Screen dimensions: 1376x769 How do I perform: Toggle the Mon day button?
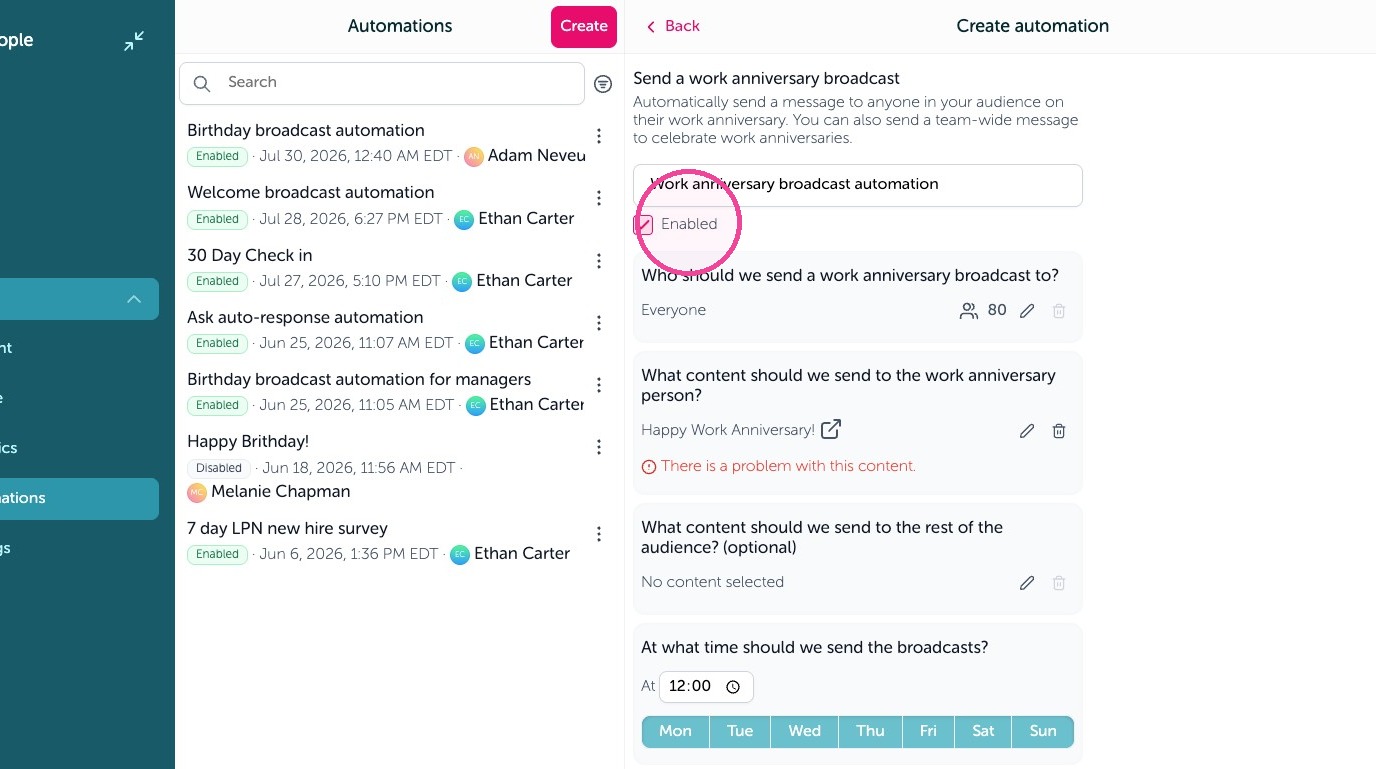(675, 731)
